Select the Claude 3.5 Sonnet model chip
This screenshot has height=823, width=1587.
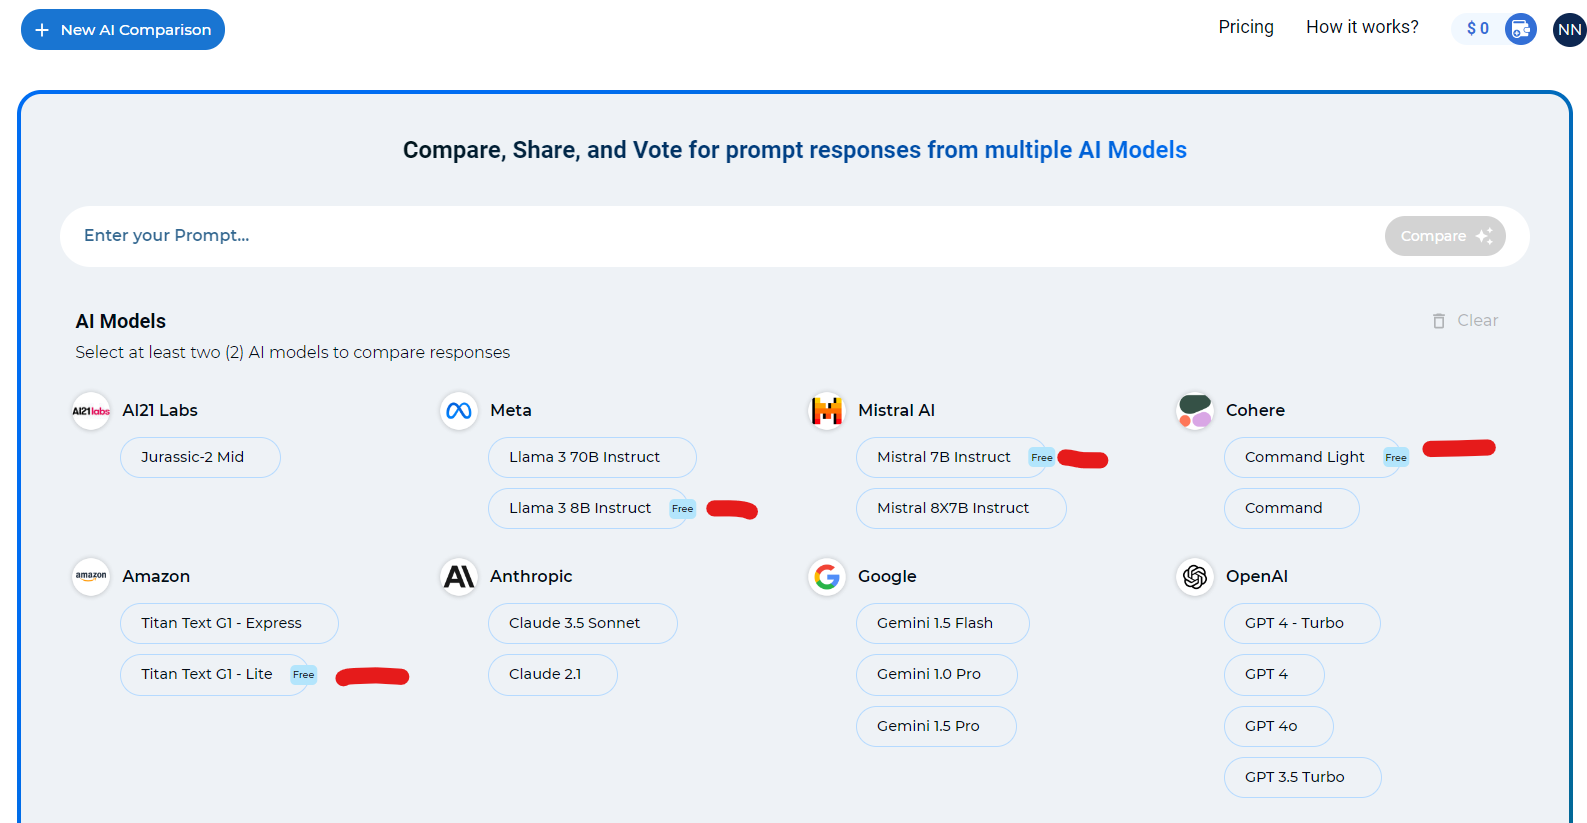[x=583, y=623]
